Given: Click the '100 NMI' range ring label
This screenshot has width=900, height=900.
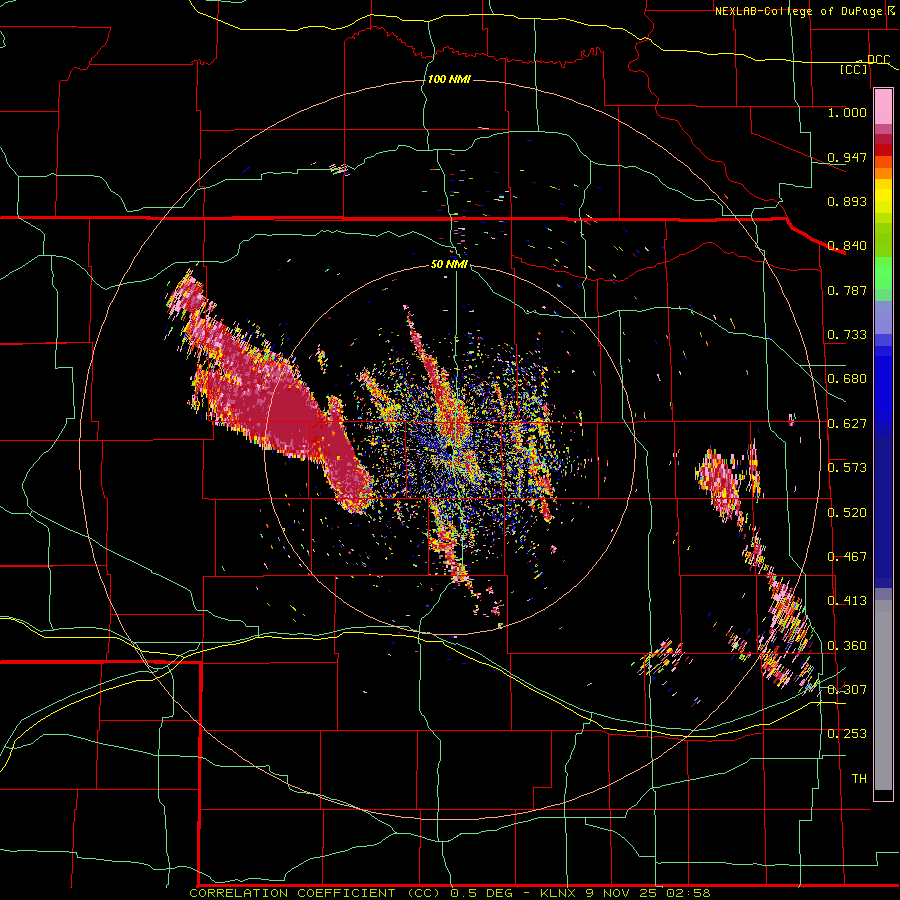Looking at the screenshot, I should [x=449, y=79].
